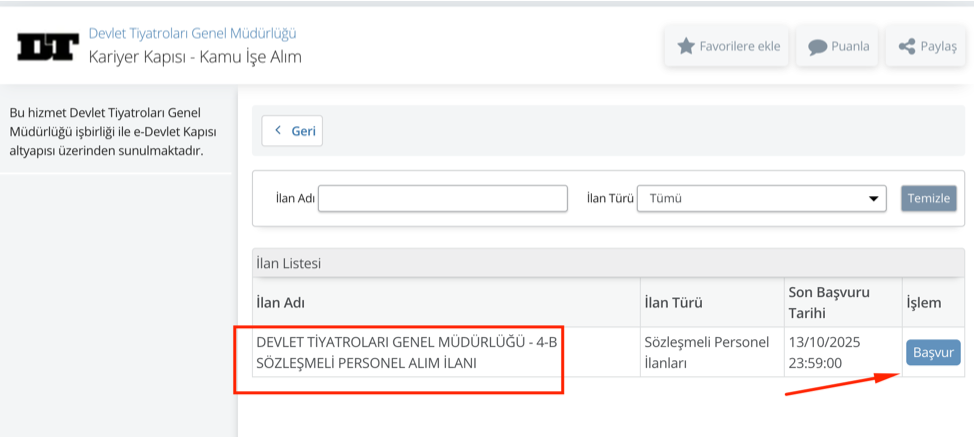
Task: Click the speech bubble Puanla icon
Action: (x=817, y=46)
